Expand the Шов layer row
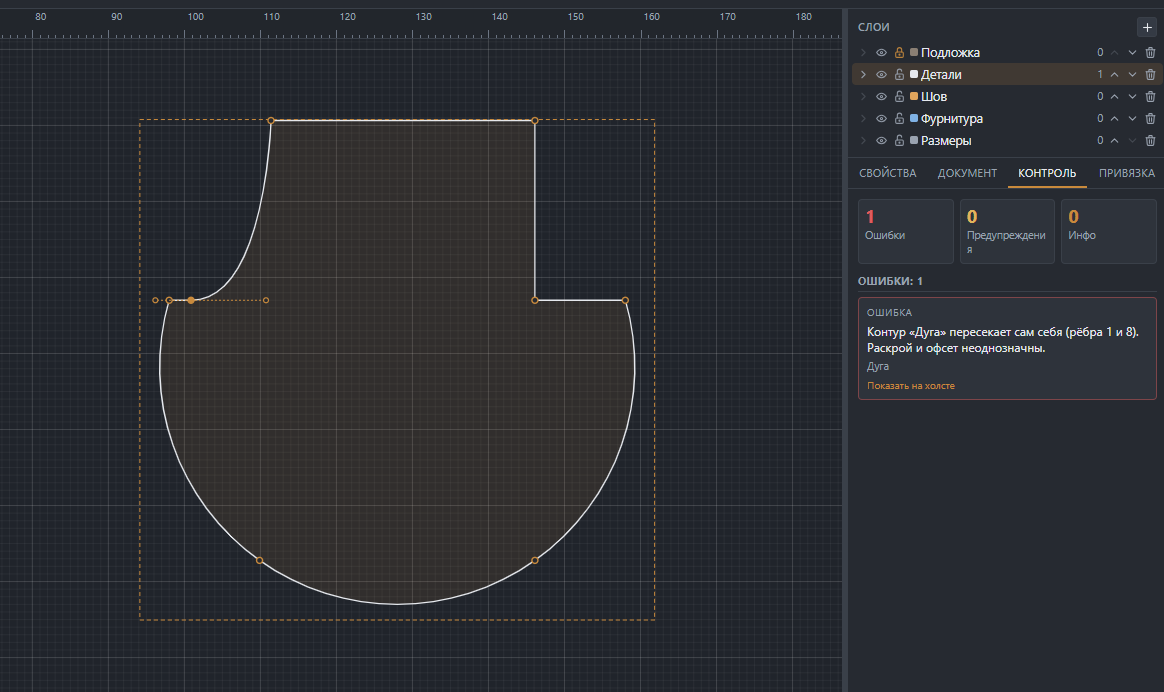The height and width of the screenshot is (692, 1164). pyautogui.click(x=863, y=97)
